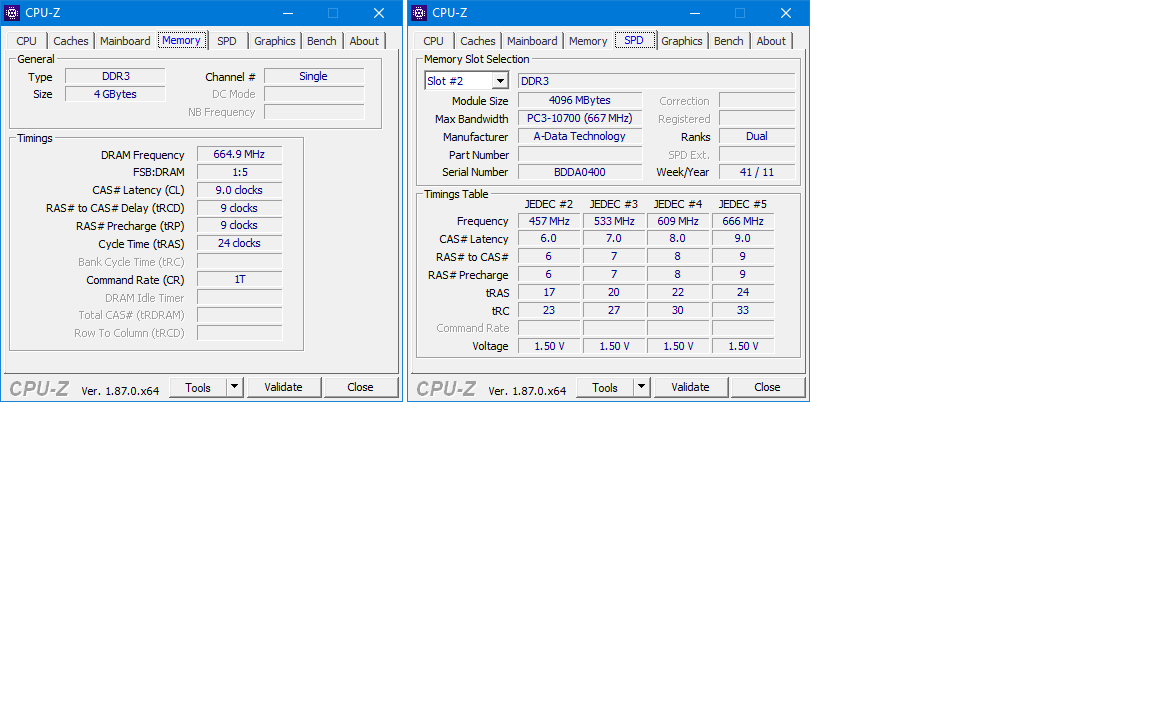Open Tools dropdown arrow in right window

tap(641, 387)
